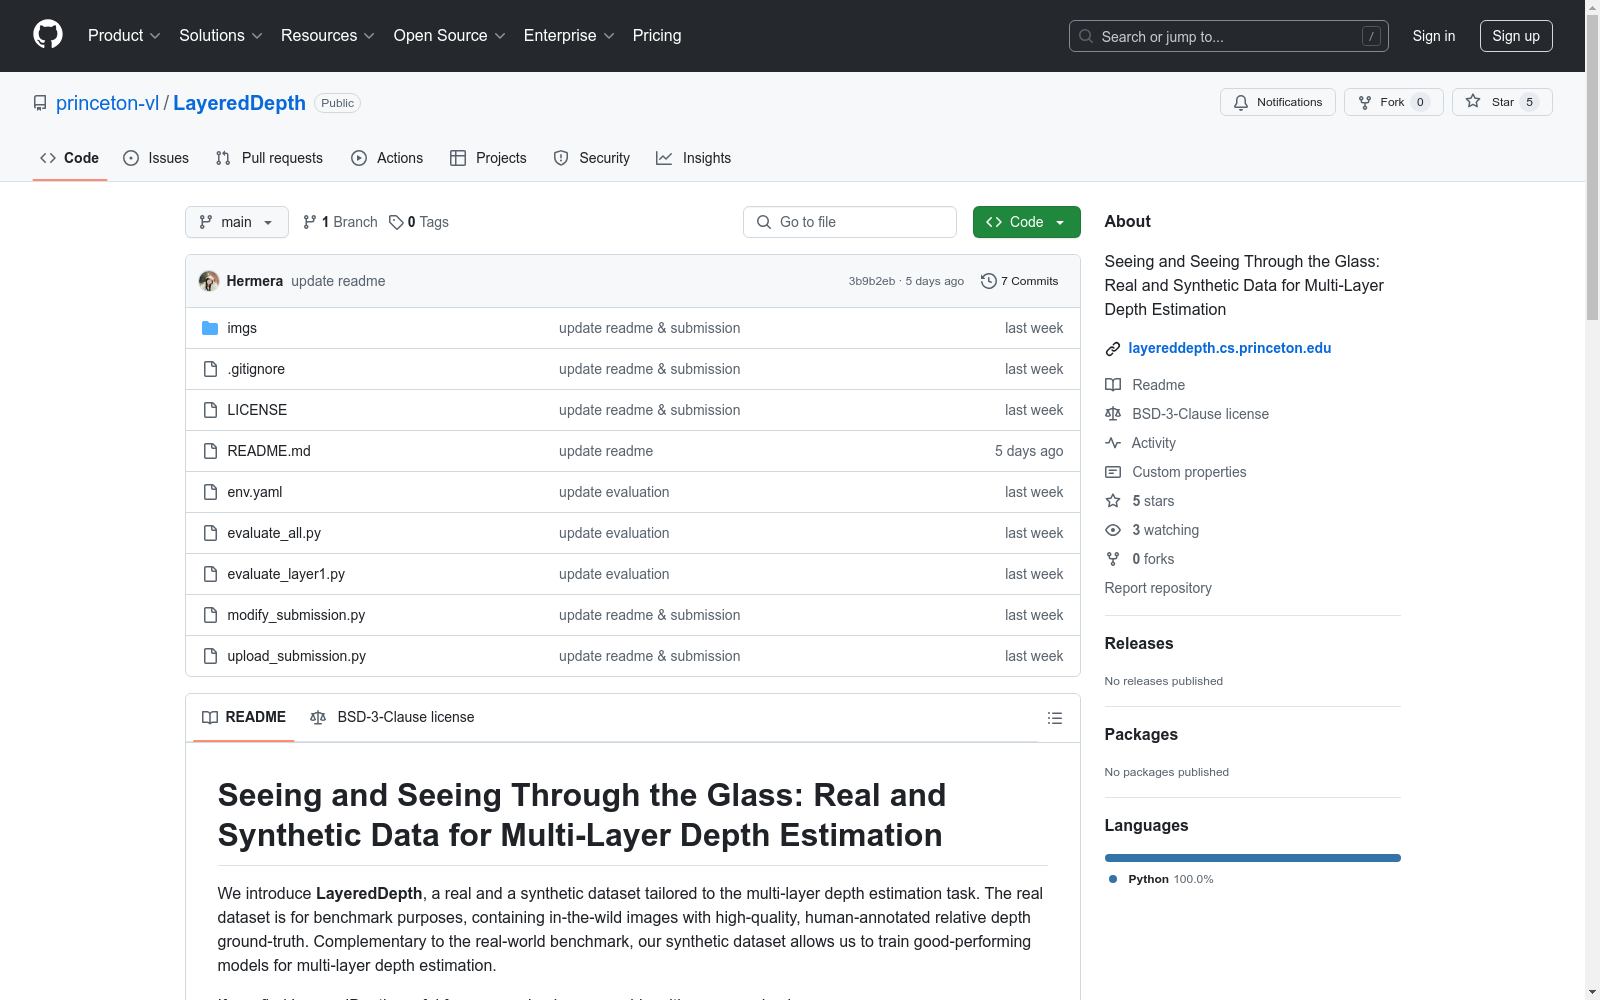The width and height of the screenshot is (1600, 1000).
Task: Click the fork icon next to 0 forks
Action: (1113, 559)
